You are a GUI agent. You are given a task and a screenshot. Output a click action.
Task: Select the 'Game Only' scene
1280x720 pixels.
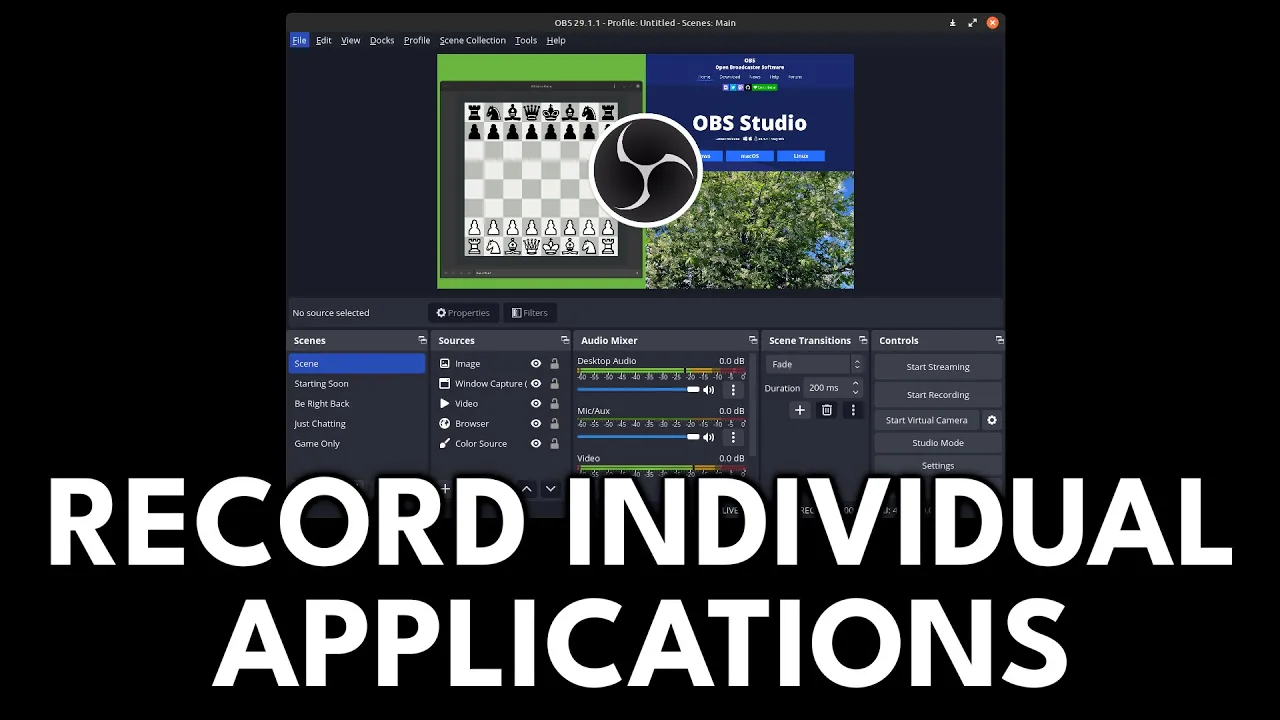tap(357, 444)
